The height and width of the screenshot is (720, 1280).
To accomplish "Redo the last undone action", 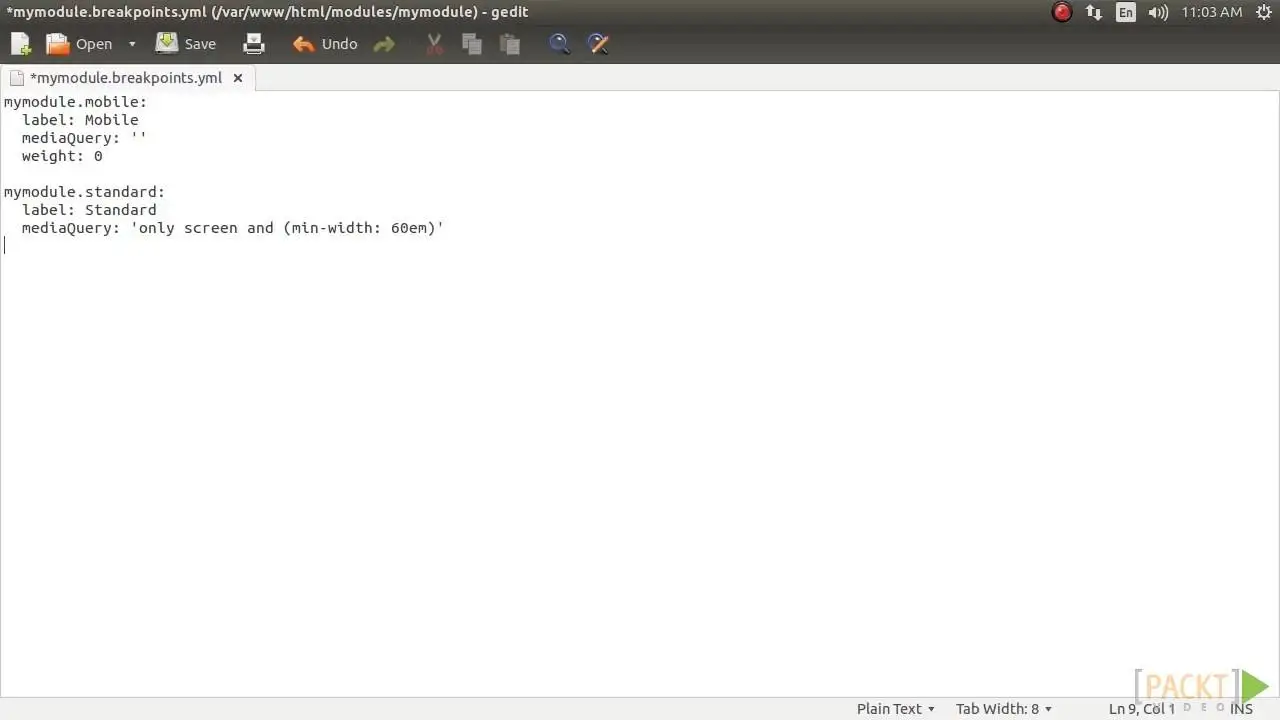I will tap(385, 43).
